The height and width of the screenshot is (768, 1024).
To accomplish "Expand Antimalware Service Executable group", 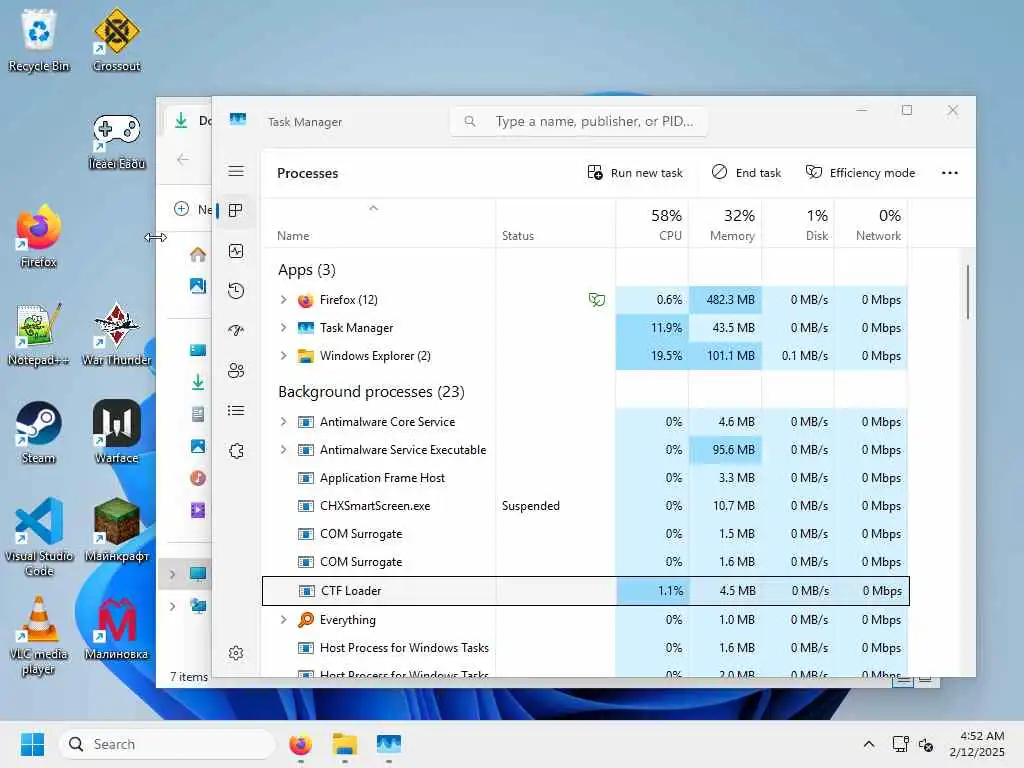I will tap(283, 450).
